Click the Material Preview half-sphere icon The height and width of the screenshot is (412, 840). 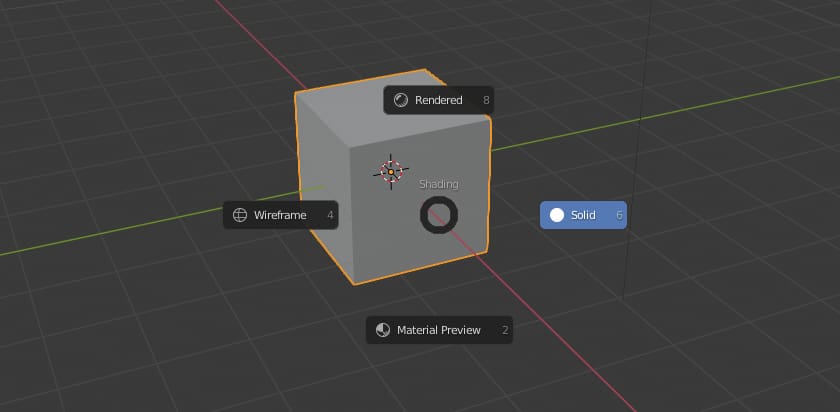(x=382, y=330)
